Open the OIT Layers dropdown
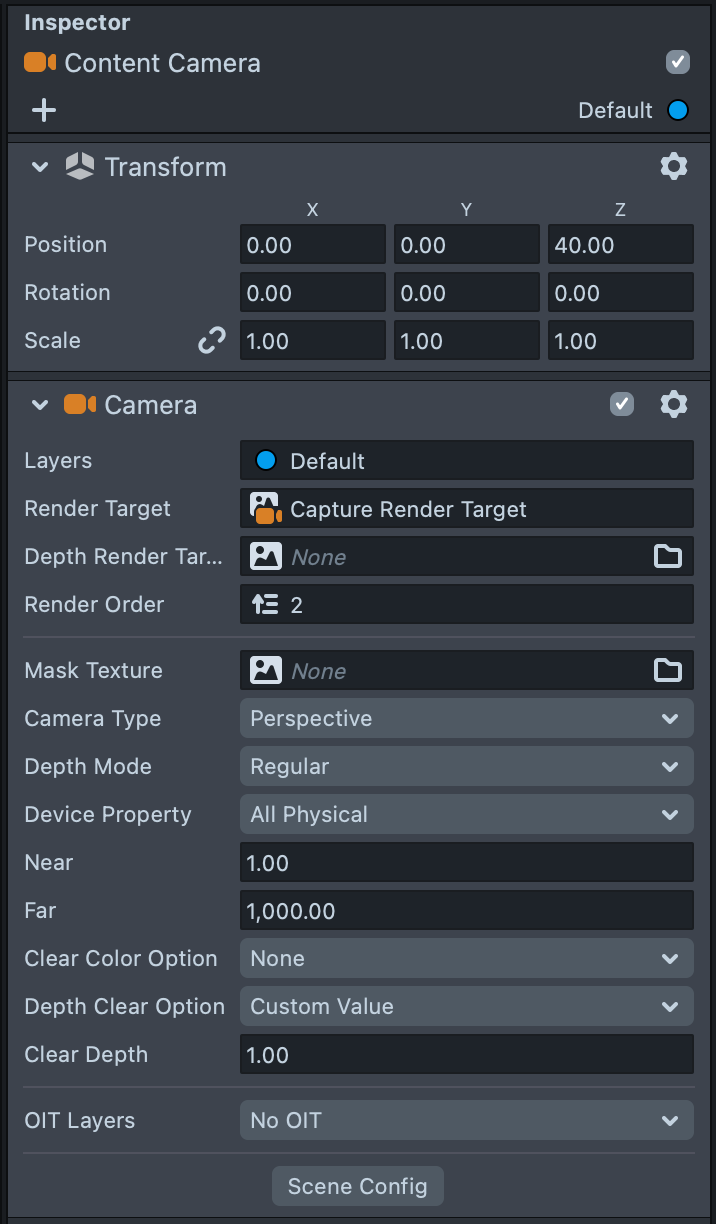716x1224 pixels. (x=466, y=1120)
